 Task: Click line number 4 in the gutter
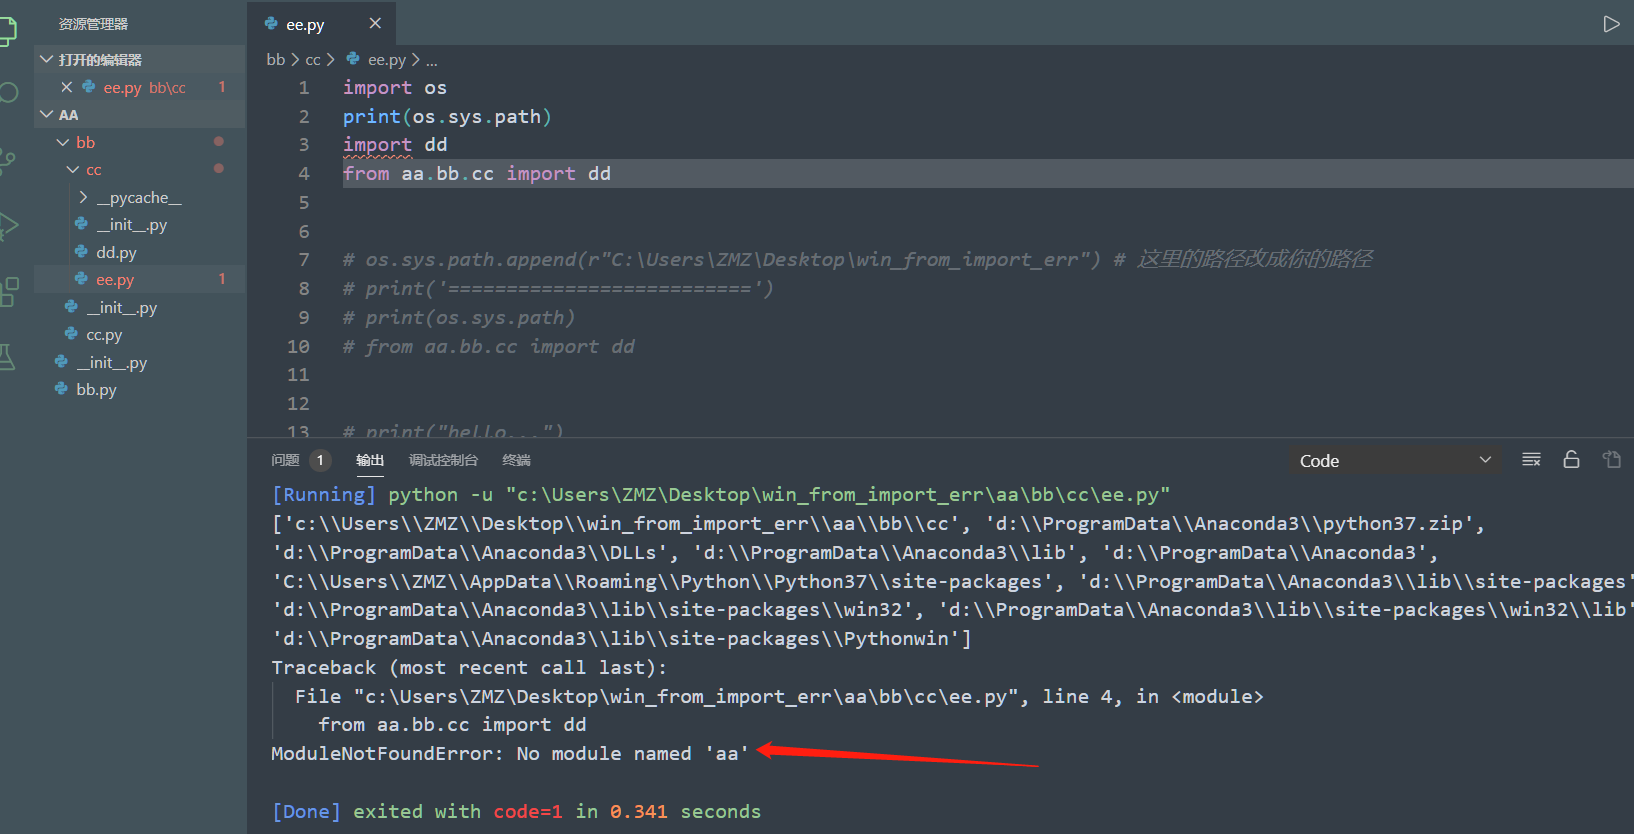(x=304, y=174)
